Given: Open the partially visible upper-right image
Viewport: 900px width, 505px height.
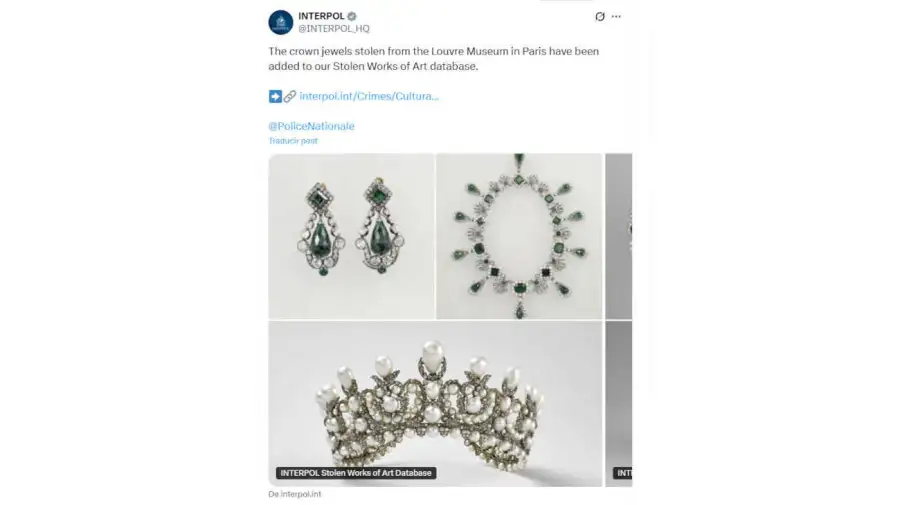Looking at the screenshot, I should click(x=619, y=236).
